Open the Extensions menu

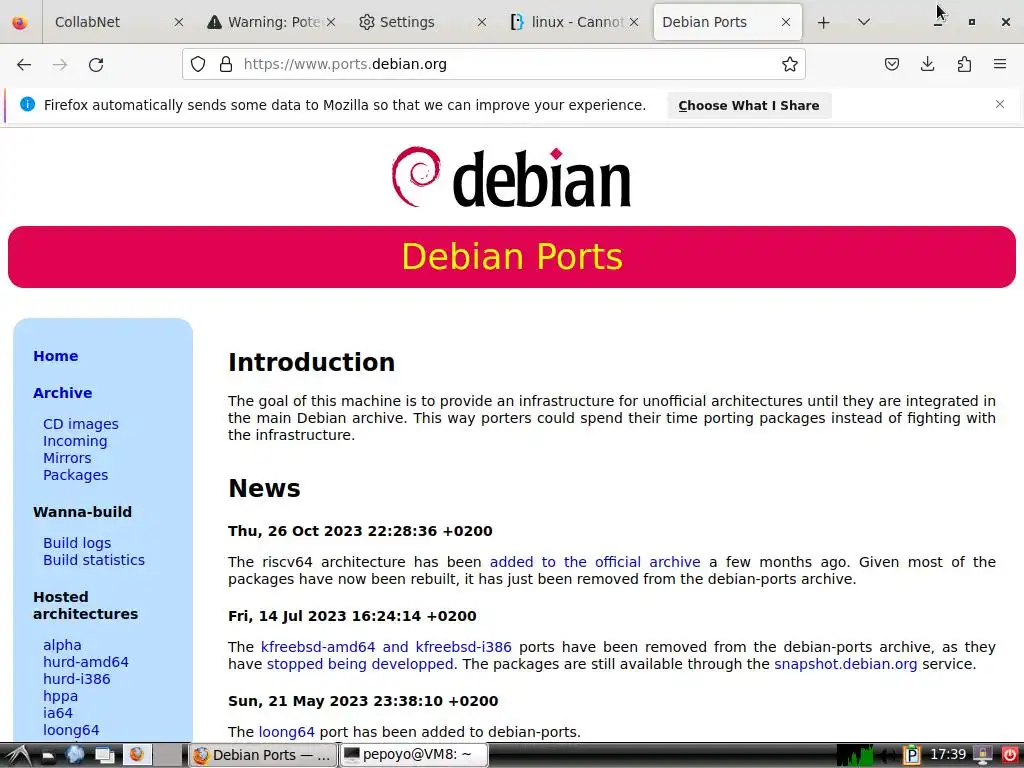click(x=964, y=64)
